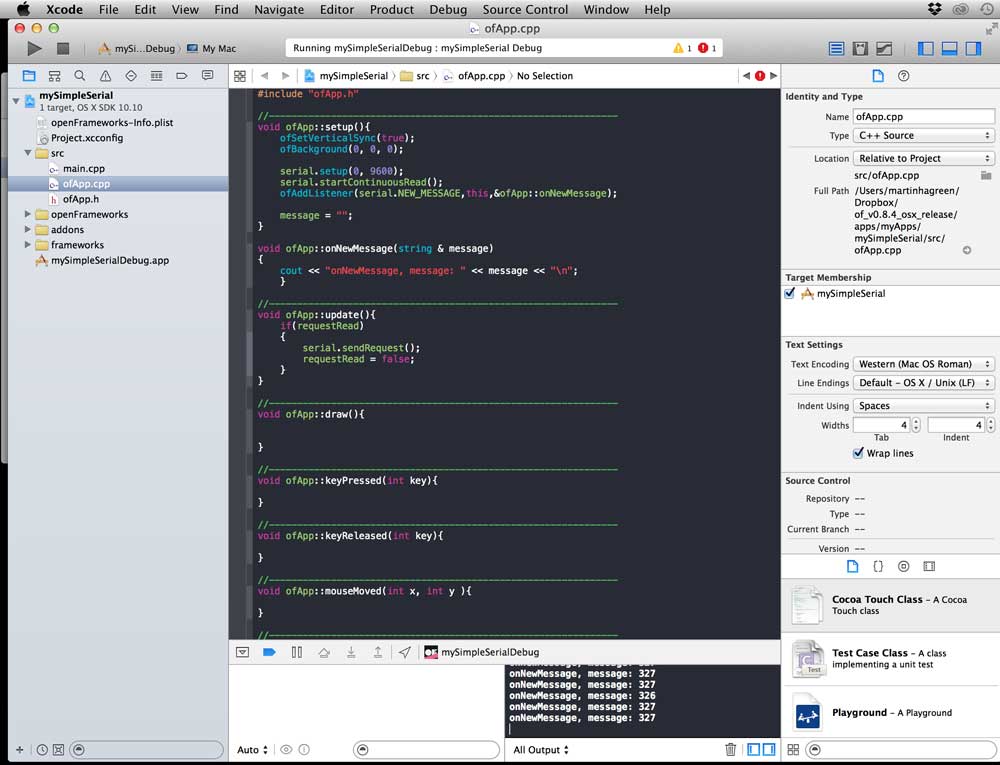The width and height of the screenshot is (1000, 765).
Task: Go back in editor history
Action: point(264,76)
